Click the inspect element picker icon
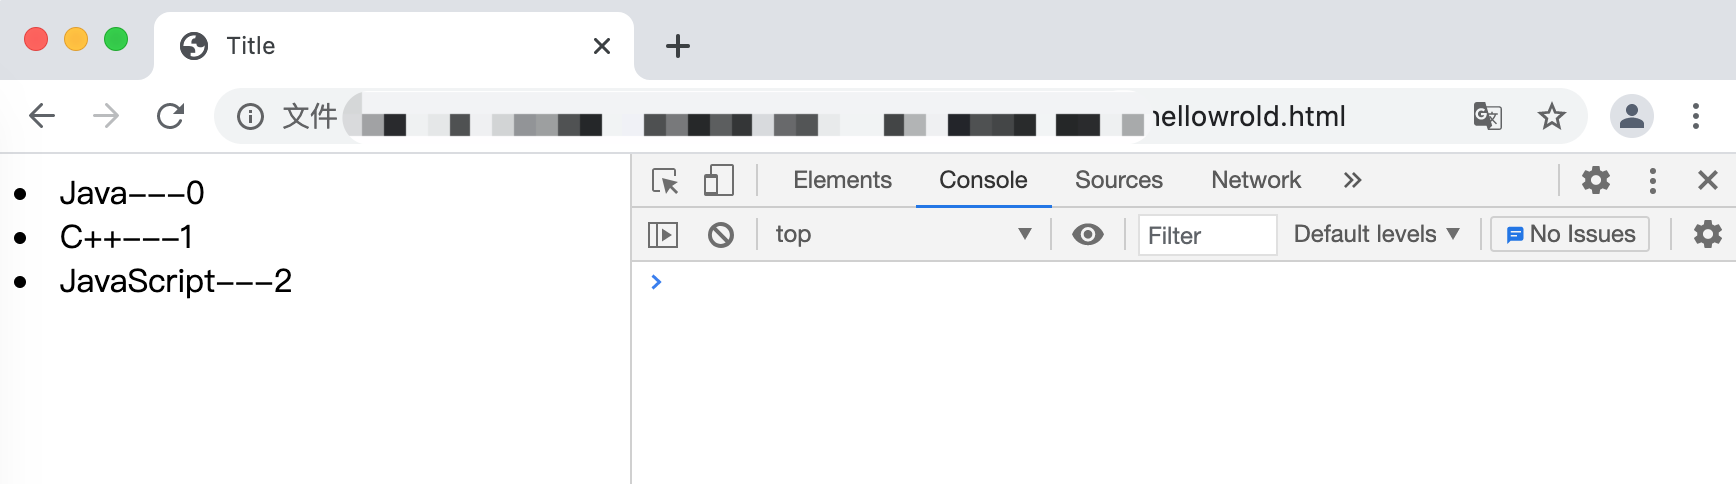Image resolution: width=1736 pixels, height=484 pixels. (665, 181)
